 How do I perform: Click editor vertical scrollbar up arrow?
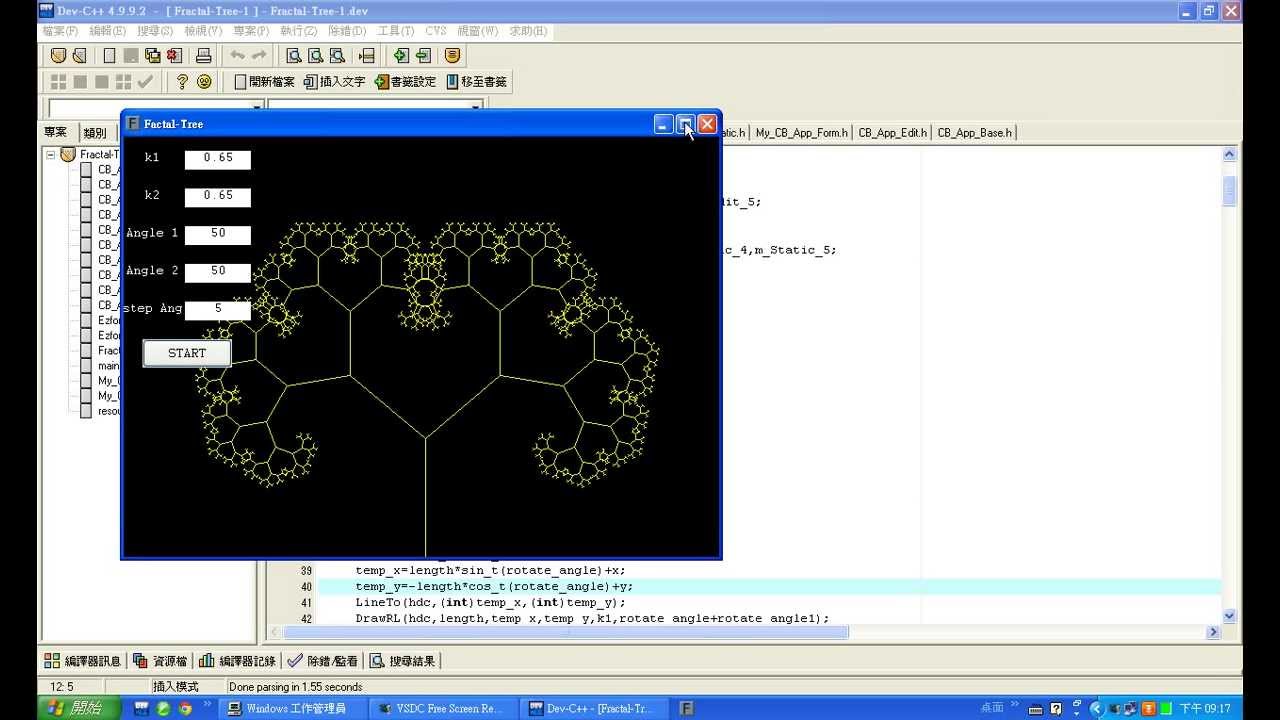click(1230, 154)
